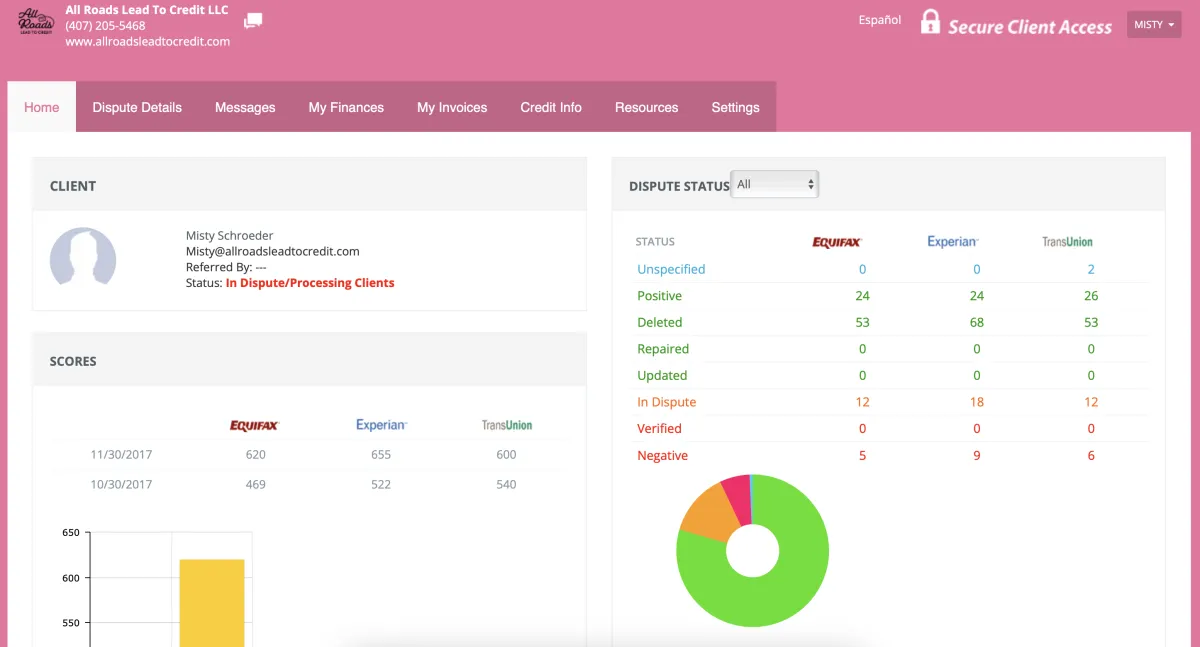Open the Settings tab
Viewport: 1200px width, 647px height.
tap(735, 107)
